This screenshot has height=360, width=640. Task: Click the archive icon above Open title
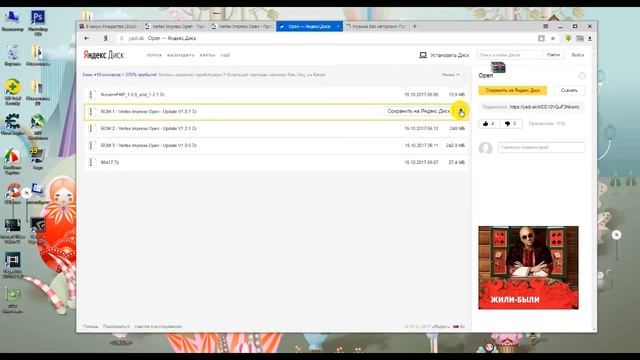(x=498, y=67)
